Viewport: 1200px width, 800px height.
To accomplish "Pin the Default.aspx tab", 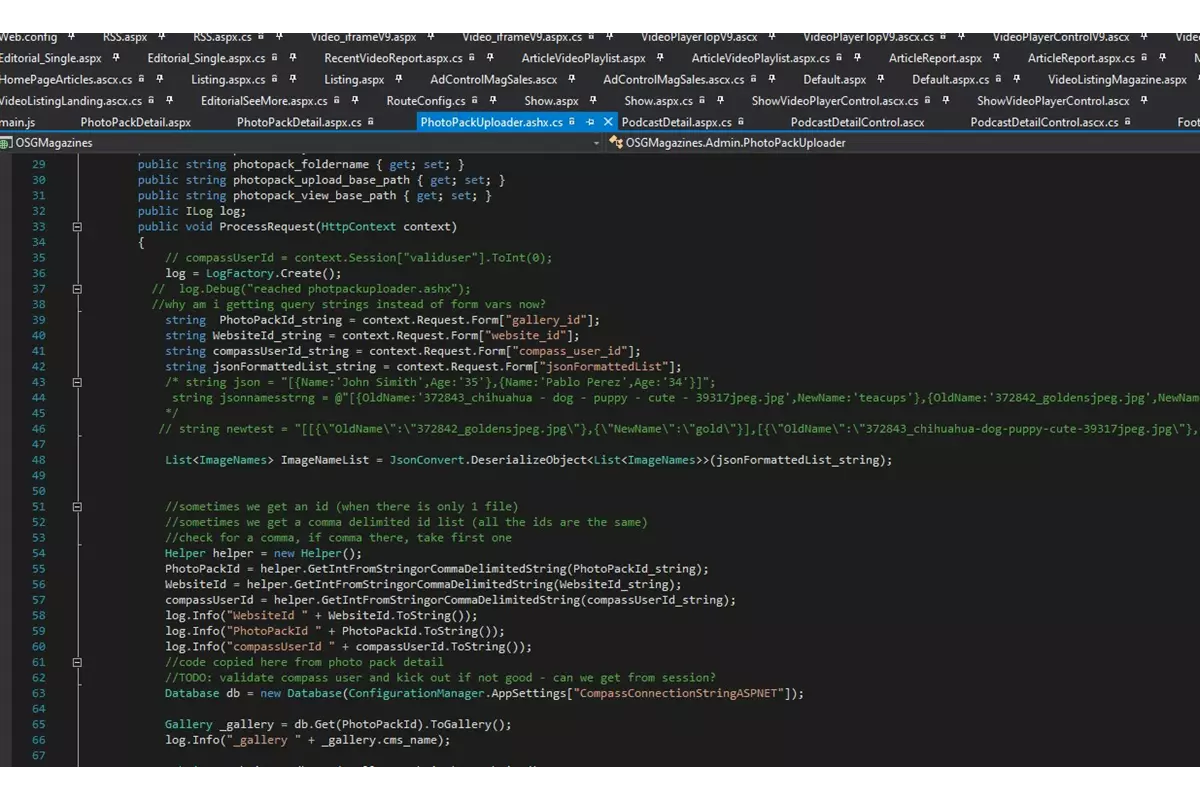I will (x=881, y=80).
